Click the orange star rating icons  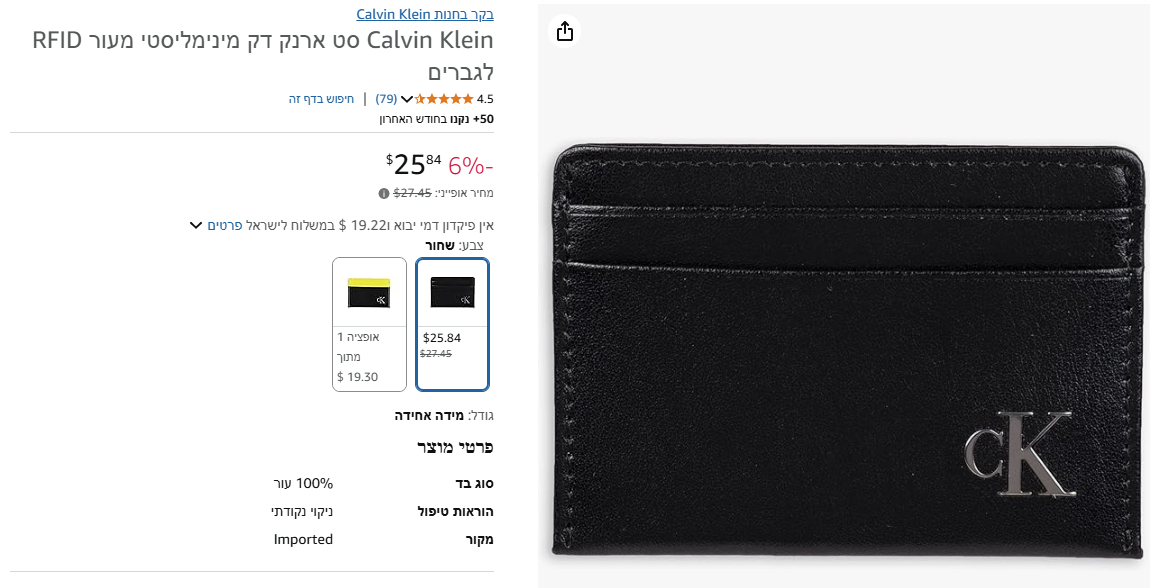pyautogui.click(x=444, y=98)
